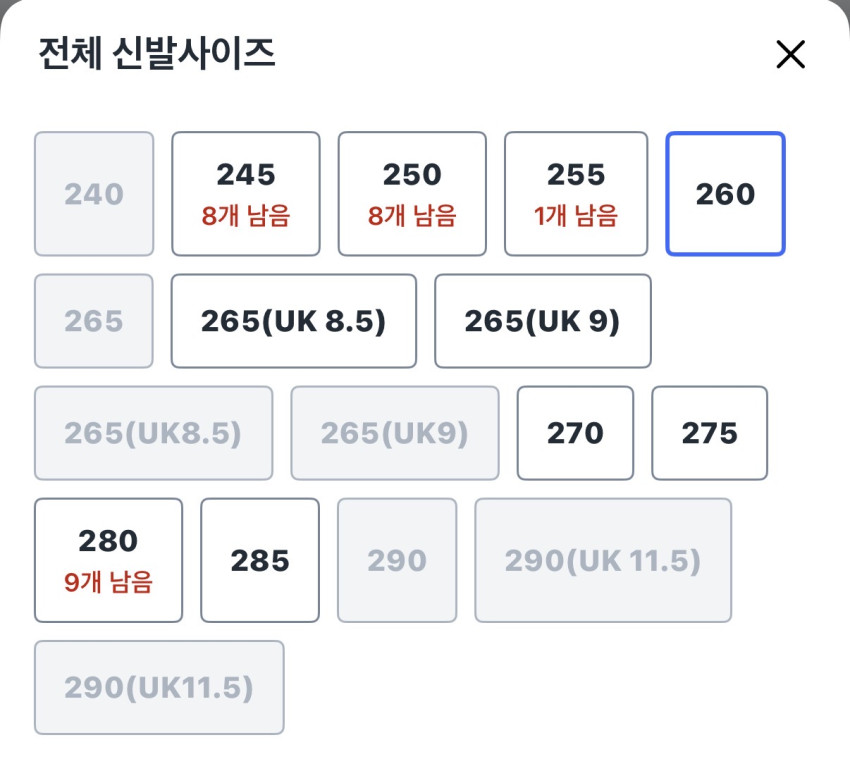The width and height of the screenshot is (850, 771).
Task: Tap greyed-out 265(UK8.5) without space
Action: [x=153, y=433]
